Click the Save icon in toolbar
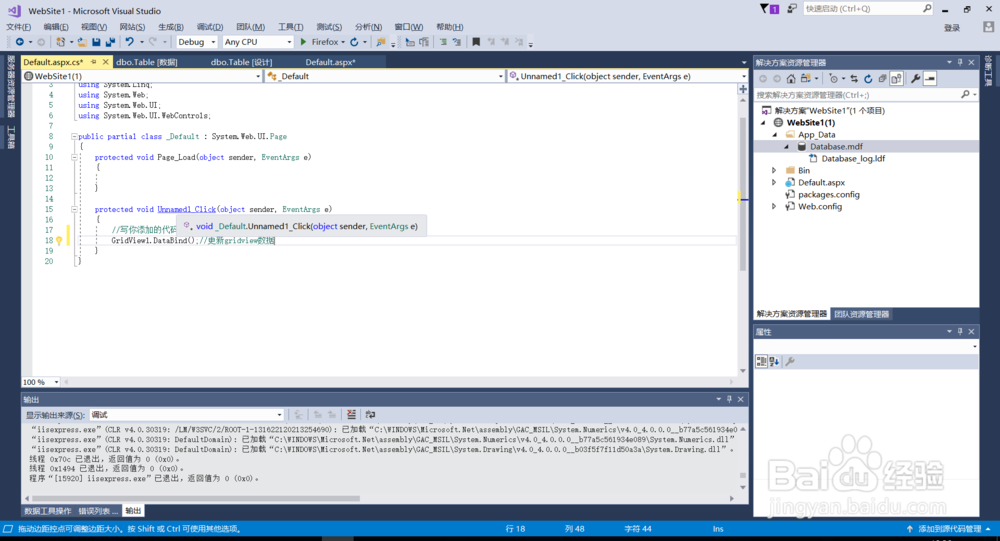This screenshot has height=541, width=1000. click(x=96, y=42)
